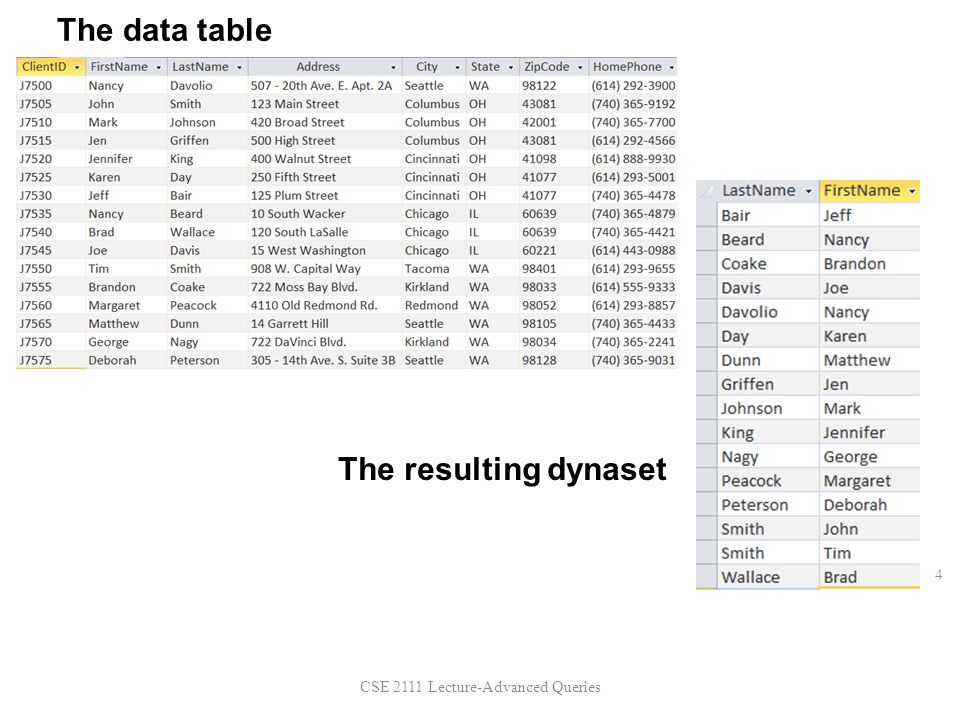The width and height of the screenshot is (960, 720).
Task: Click client ID J7510
Action: point(36,122)
